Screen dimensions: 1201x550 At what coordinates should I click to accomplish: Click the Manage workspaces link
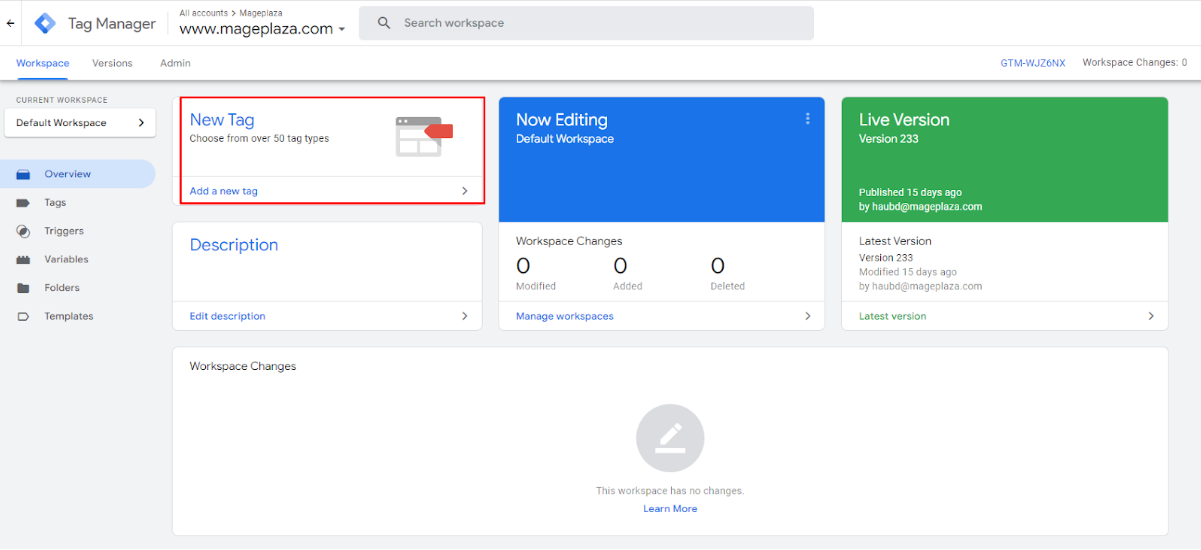click(565, 316)
